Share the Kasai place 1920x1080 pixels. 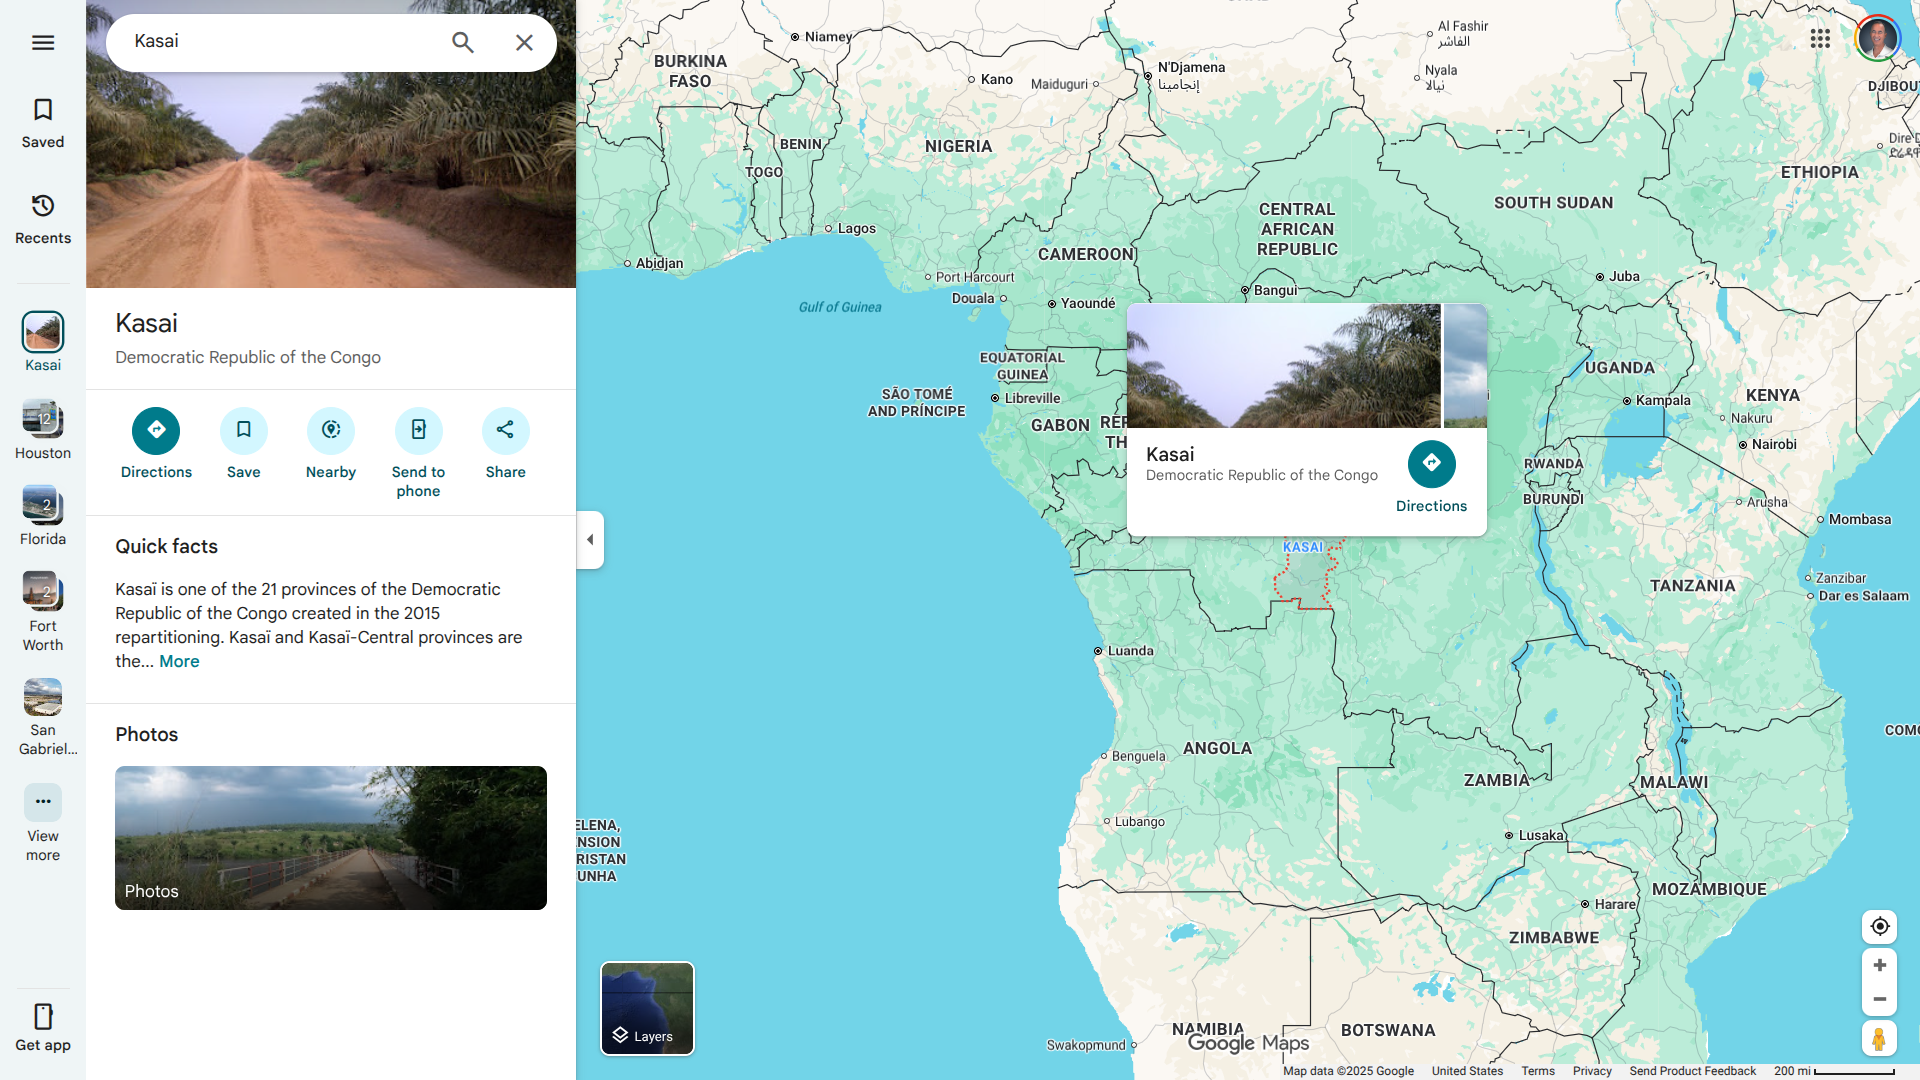click(505, 430)
